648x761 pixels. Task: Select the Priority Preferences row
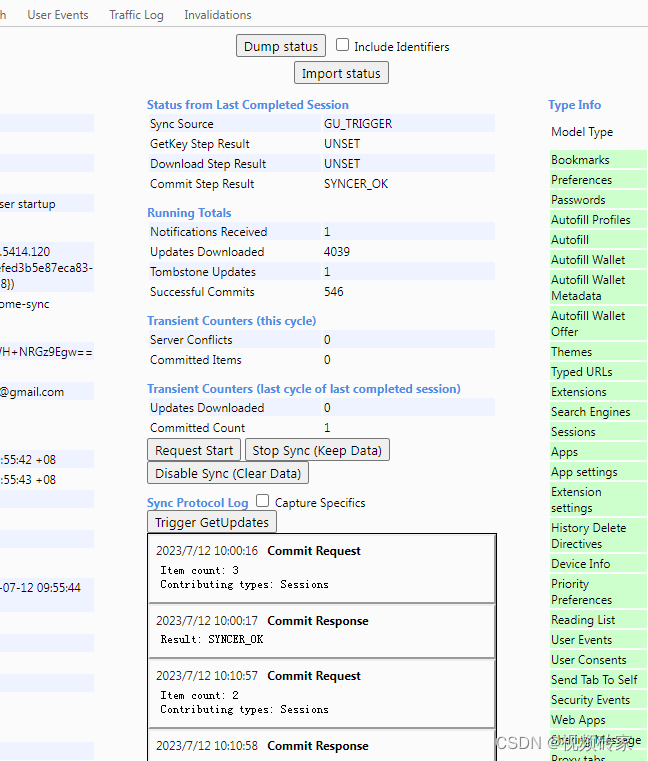point(598,591)
